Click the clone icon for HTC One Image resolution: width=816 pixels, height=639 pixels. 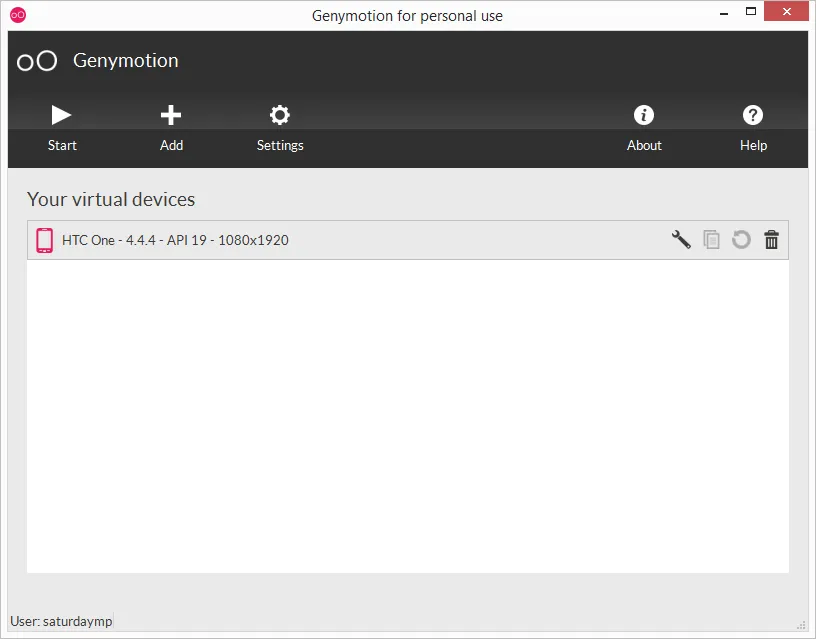tap(711, 240)
